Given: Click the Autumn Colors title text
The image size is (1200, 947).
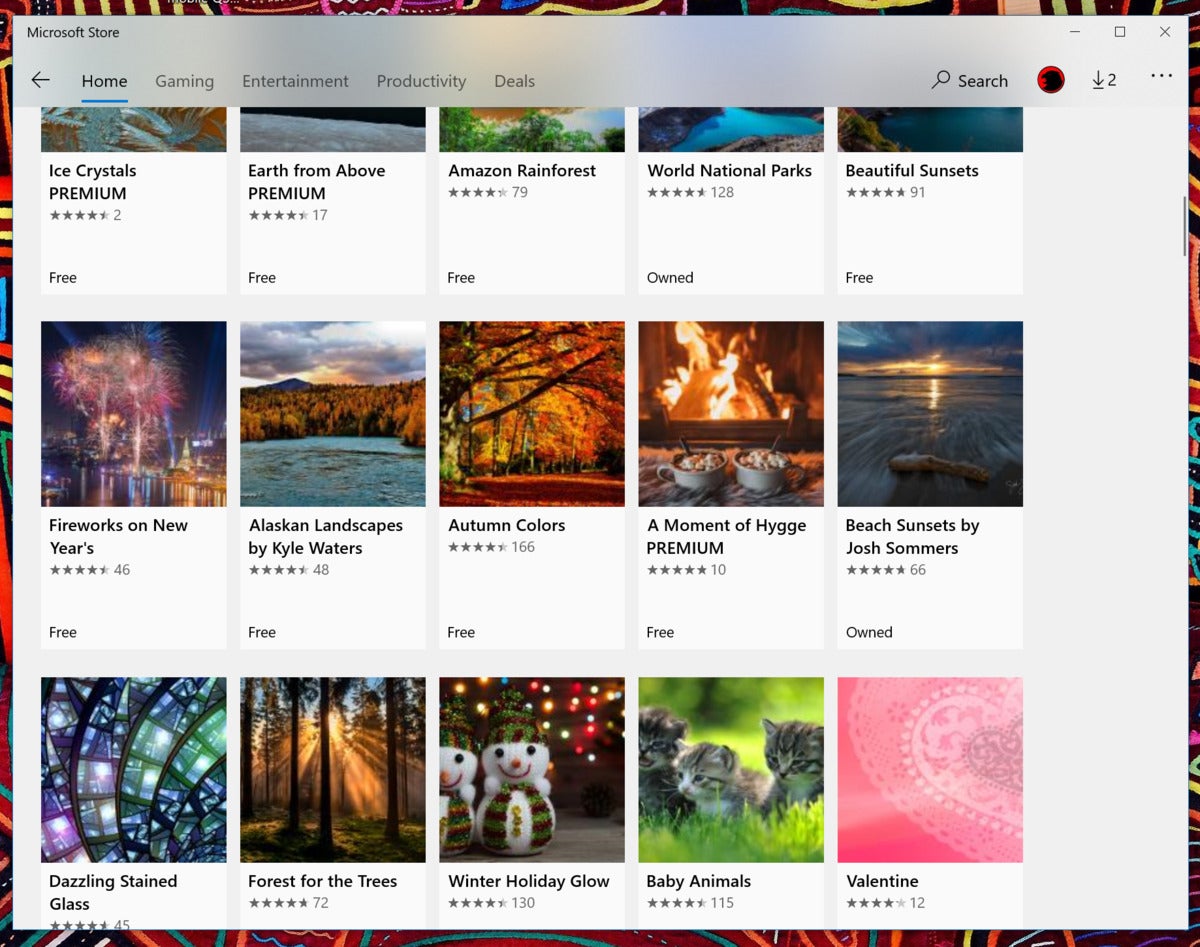Looking at the screenshot, I should (506, 526).
